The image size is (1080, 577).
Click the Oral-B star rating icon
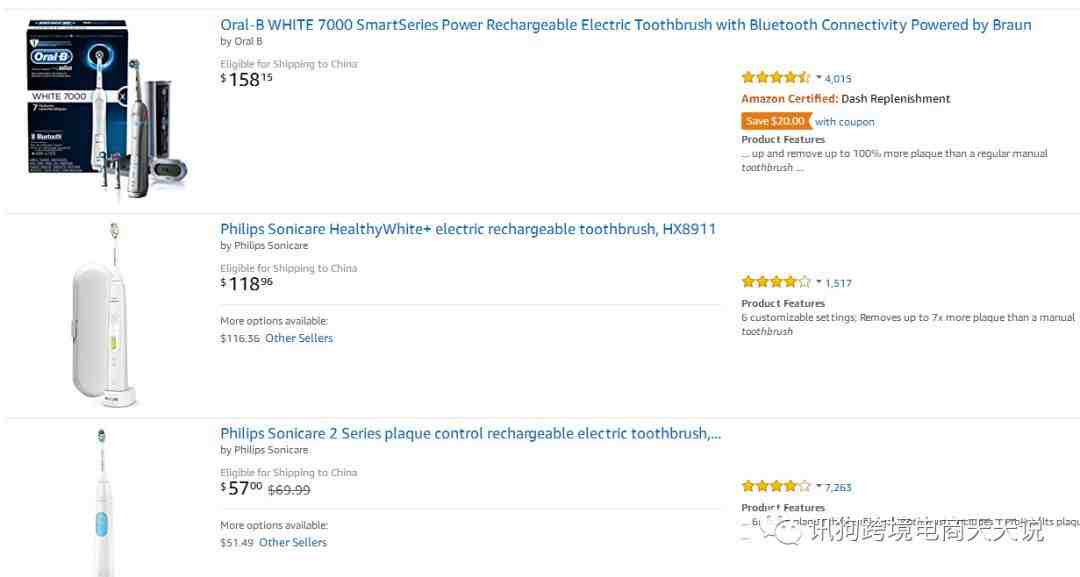[775, 78]
